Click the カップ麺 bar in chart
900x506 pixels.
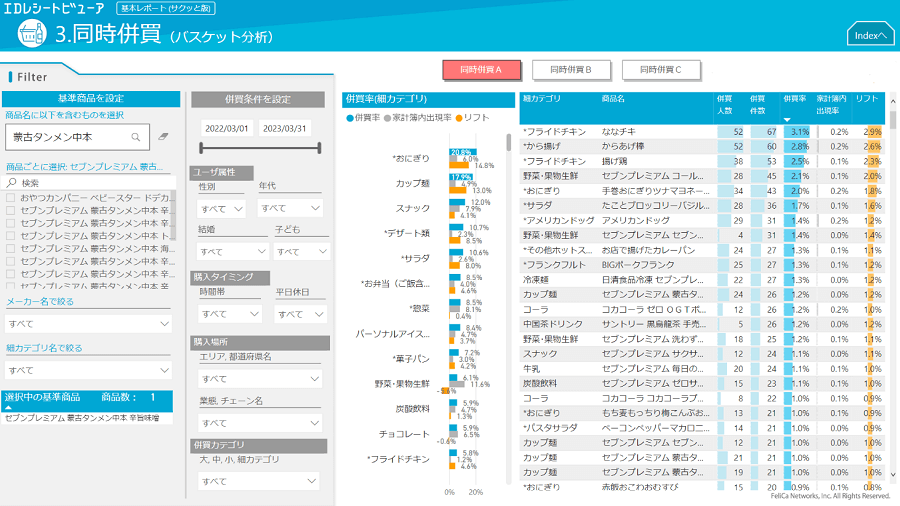(x=461, y=177)
